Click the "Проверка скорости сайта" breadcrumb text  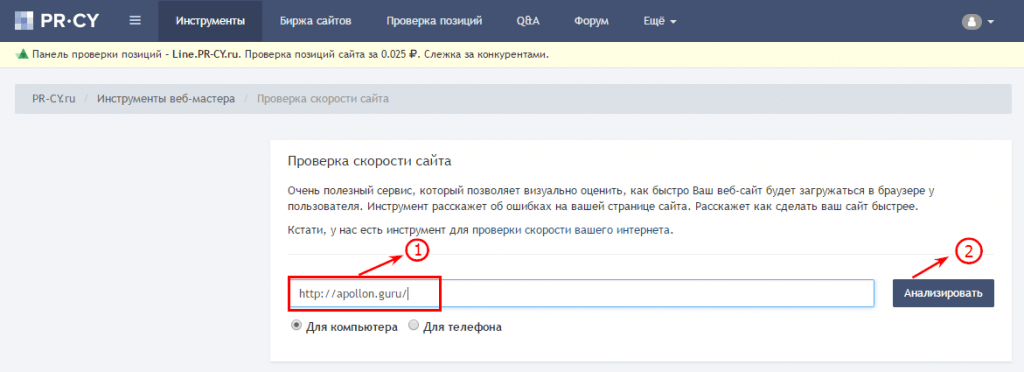click(323, 99)
